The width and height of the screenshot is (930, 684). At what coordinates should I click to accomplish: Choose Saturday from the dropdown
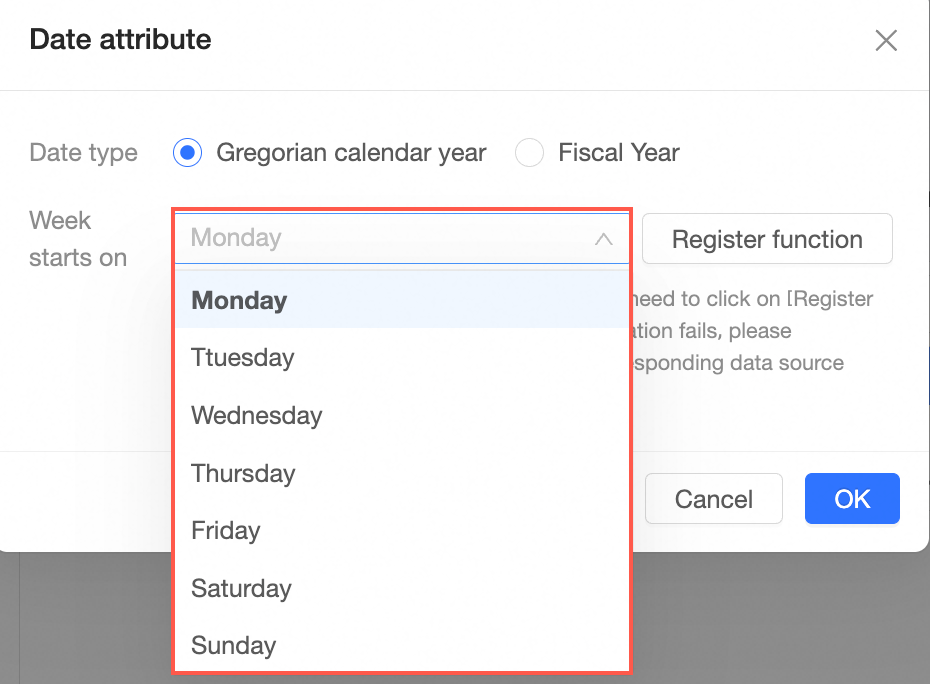241,588
